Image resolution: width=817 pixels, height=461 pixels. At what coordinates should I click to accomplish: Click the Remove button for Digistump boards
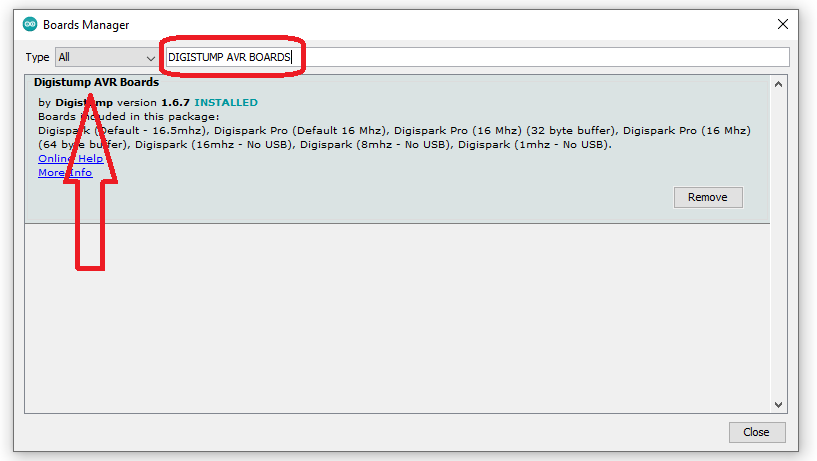[x=708, y=197]
